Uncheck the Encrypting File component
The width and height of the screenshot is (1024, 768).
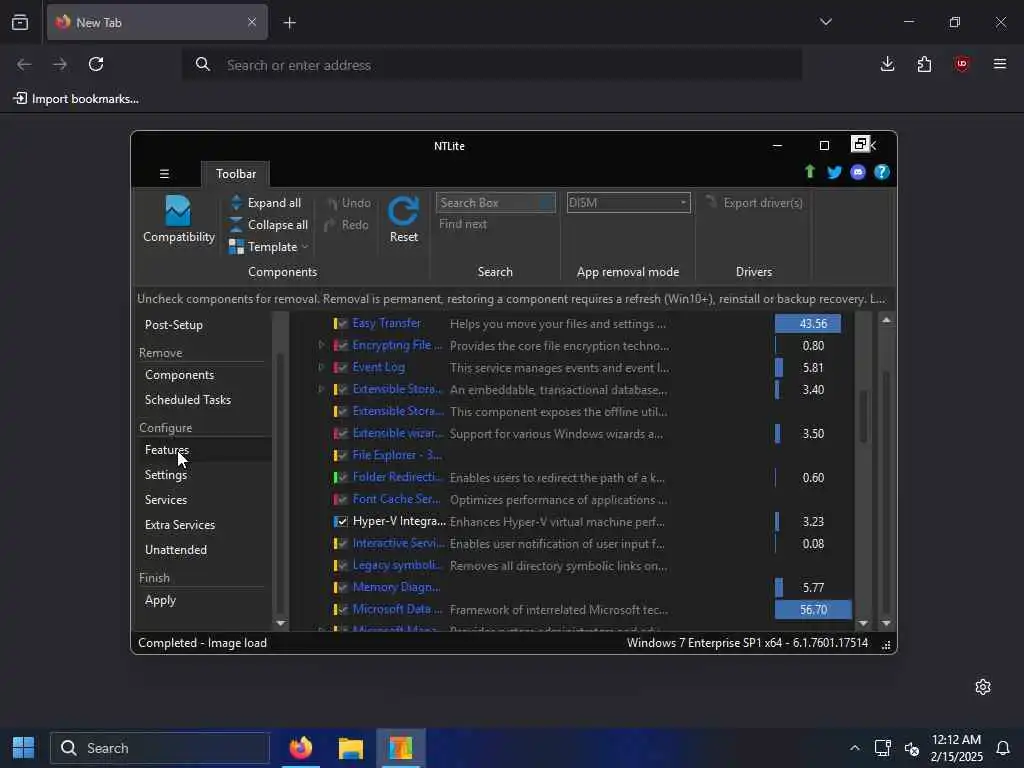342,345
